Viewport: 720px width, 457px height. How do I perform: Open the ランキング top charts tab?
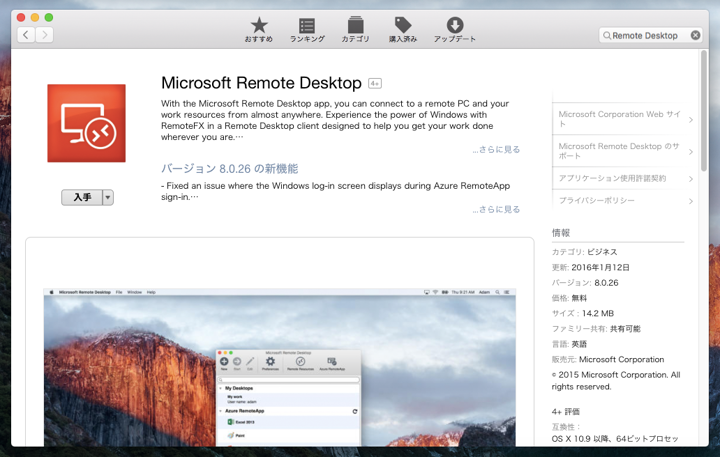pos(307,30)
